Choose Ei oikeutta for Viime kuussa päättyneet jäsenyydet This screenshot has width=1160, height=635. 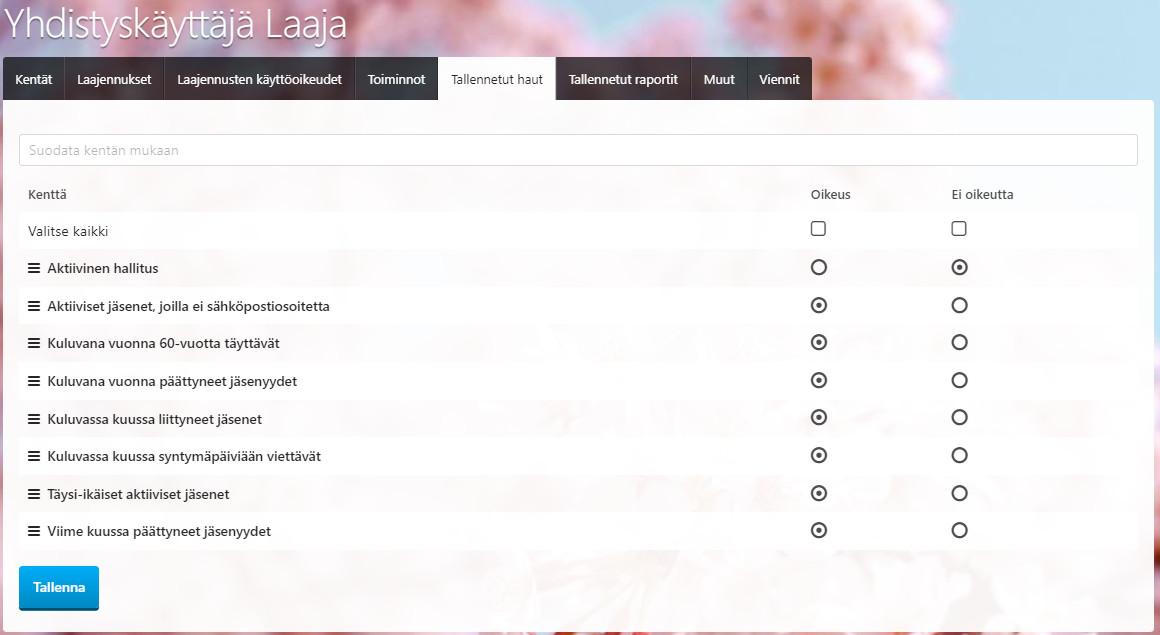point(959,531)
